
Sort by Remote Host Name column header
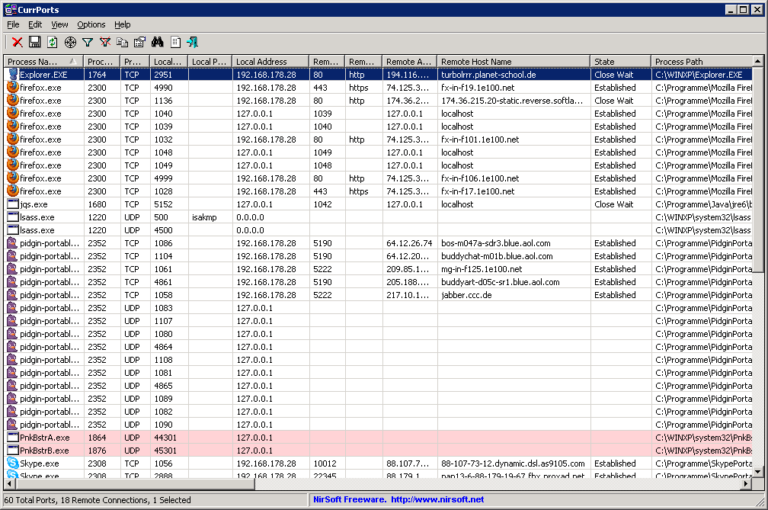click(514, 62)
